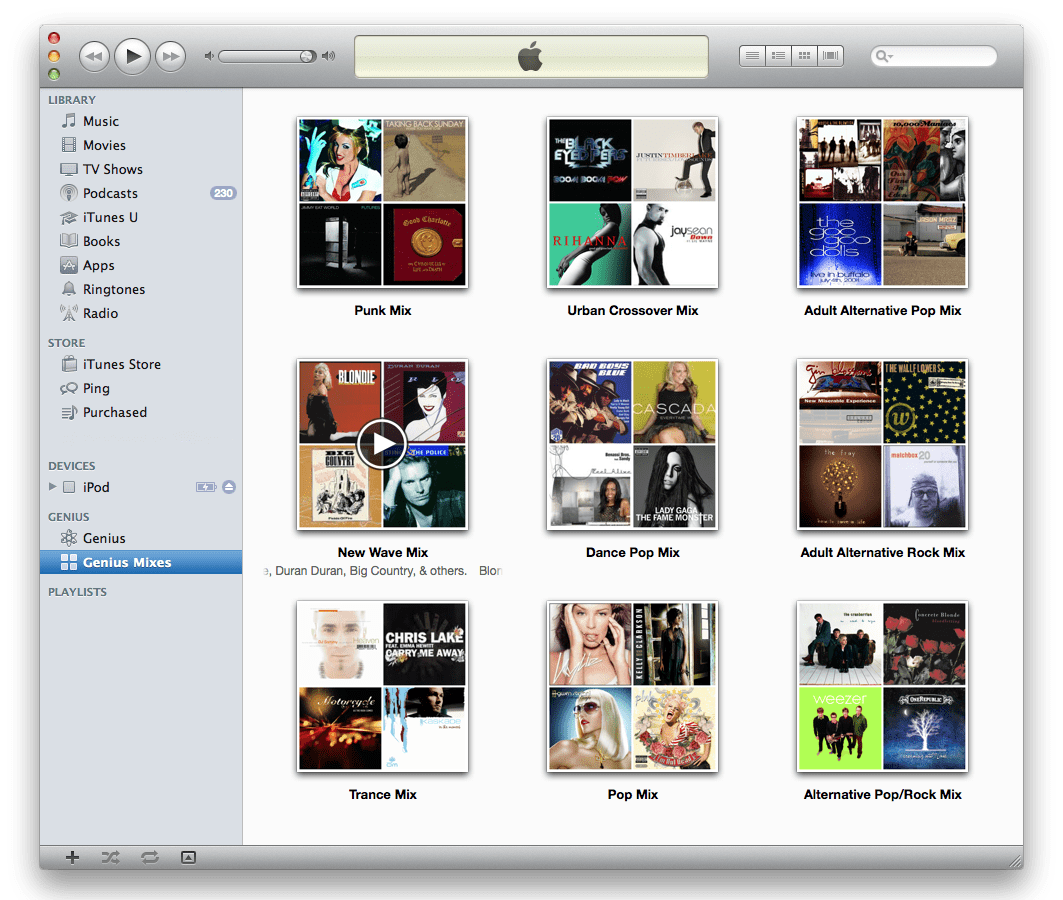
Task: Create a new playlist with the plus button
Action: click(x=71, y=857)
